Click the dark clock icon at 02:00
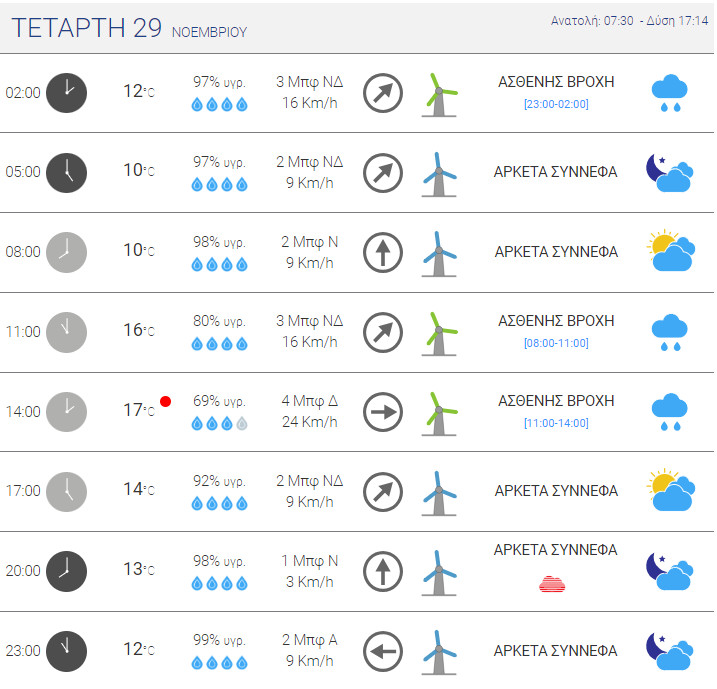 [67, 92]
